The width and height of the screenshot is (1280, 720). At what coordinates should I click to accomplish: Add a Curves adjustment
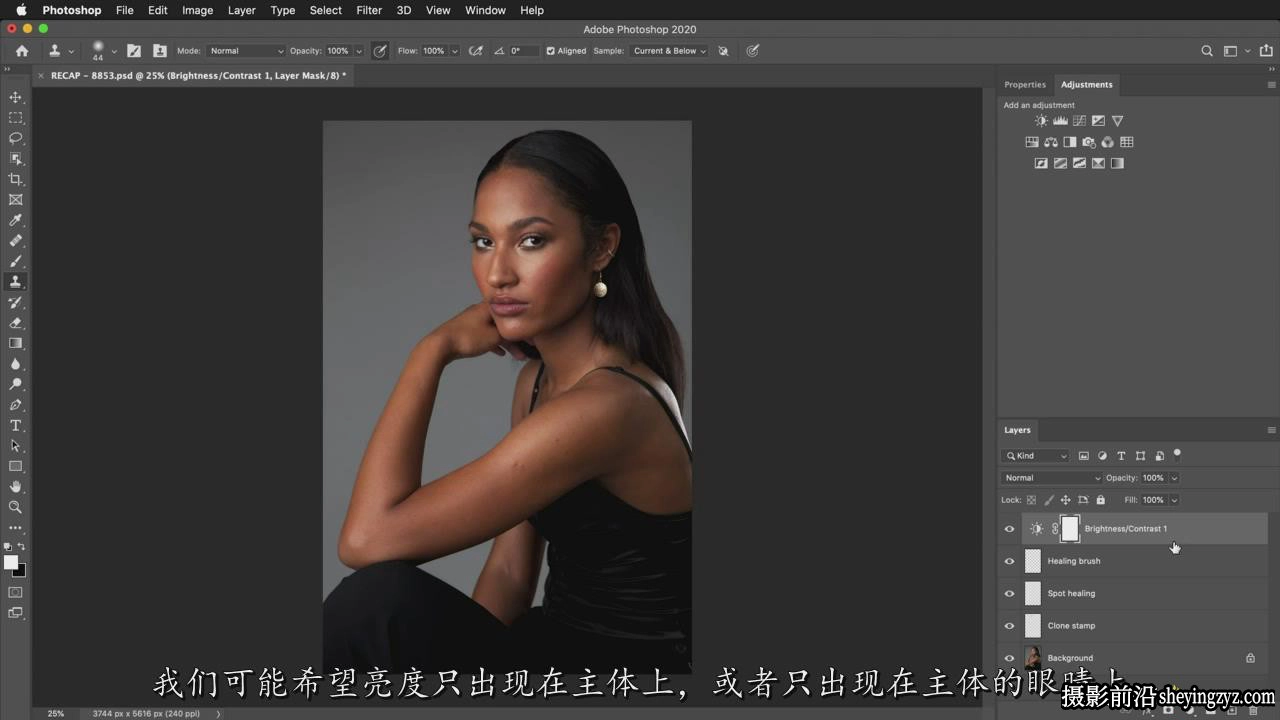pyautogui.click(x=1079, y=121)
